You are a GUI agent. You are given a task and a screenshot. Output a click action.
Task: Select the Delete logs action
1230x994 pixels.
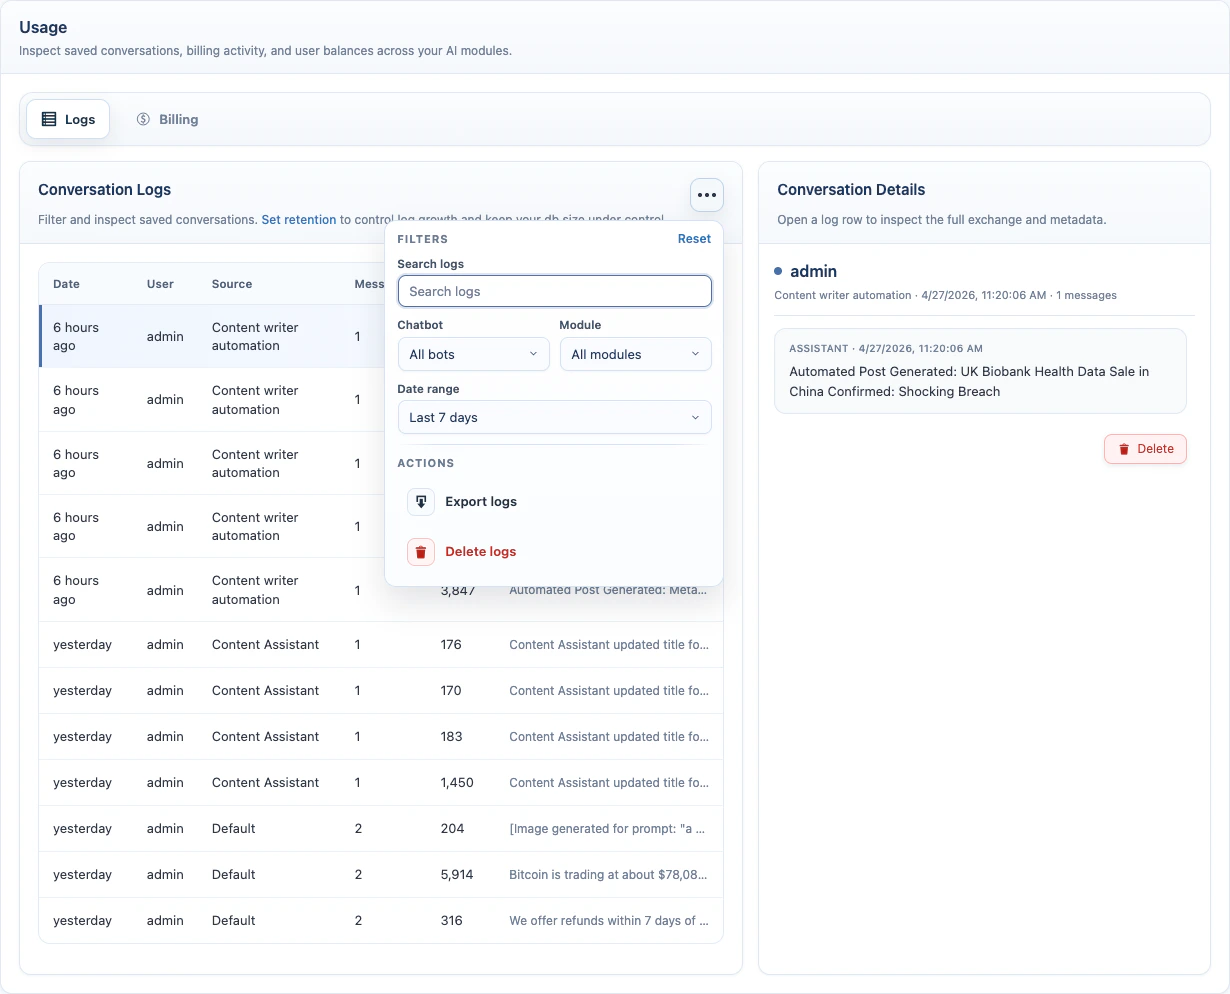pos(480,551)
